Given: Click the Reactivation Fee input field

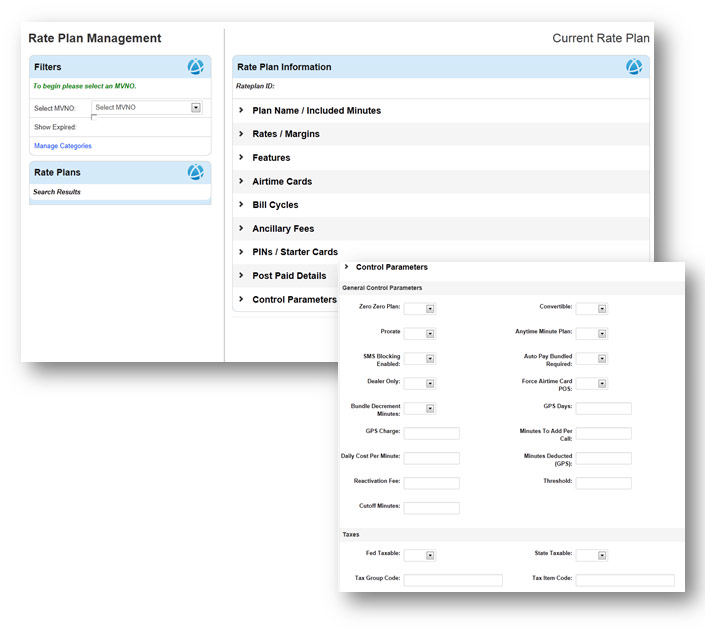Looking at the screenshot, I should (432, 483).
